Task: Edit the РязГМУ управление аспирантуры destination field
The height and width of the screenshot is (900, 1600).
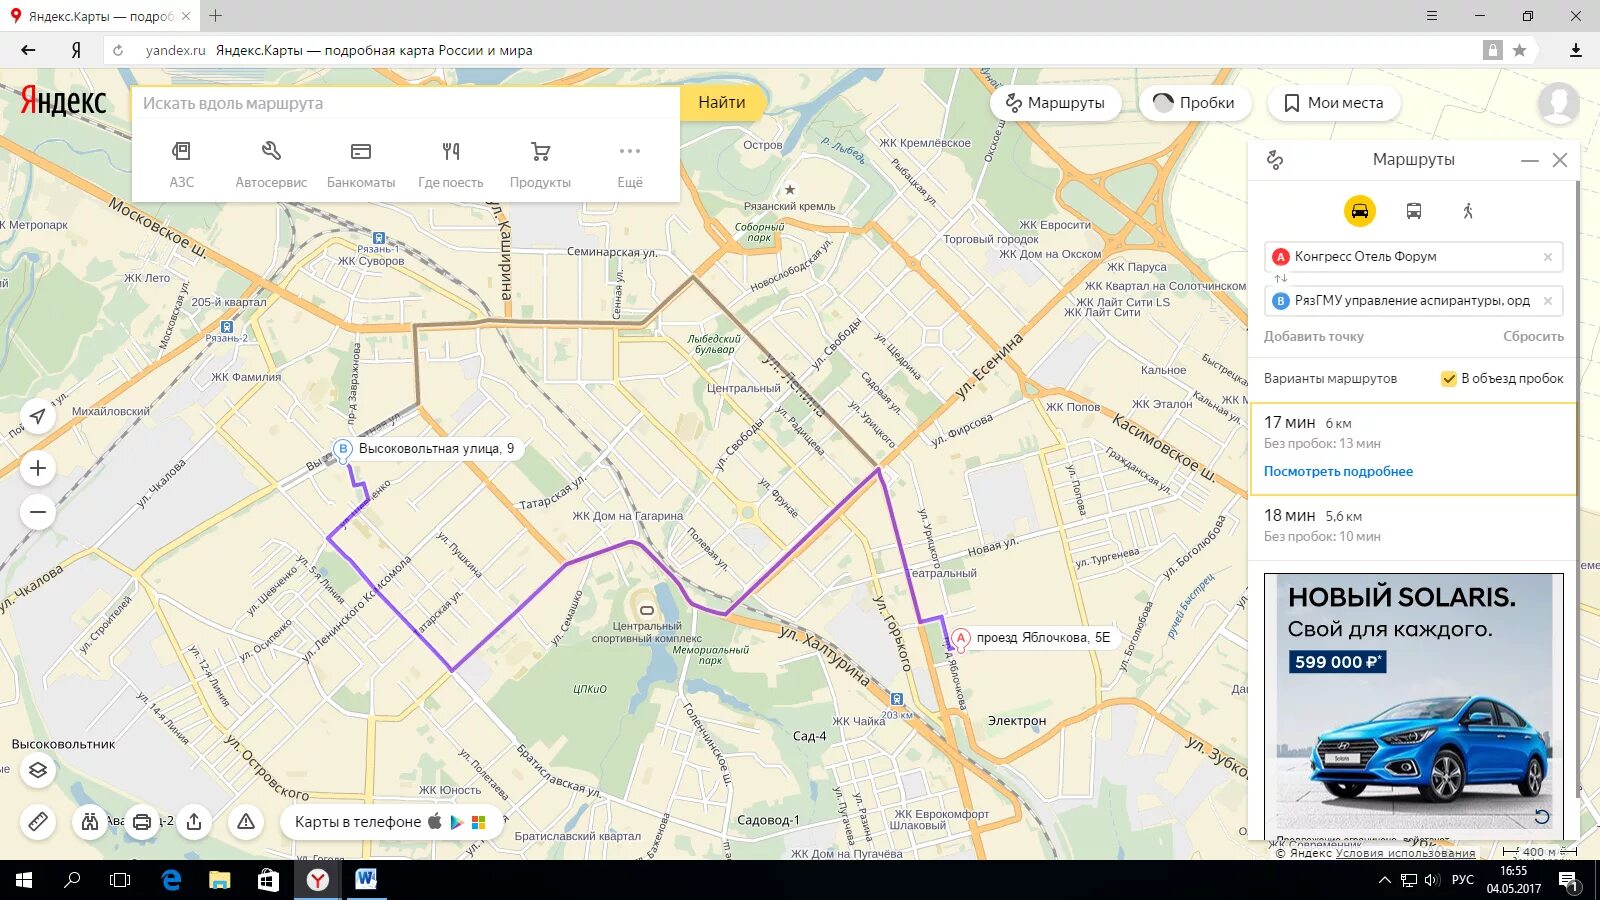Action: 1414,300
